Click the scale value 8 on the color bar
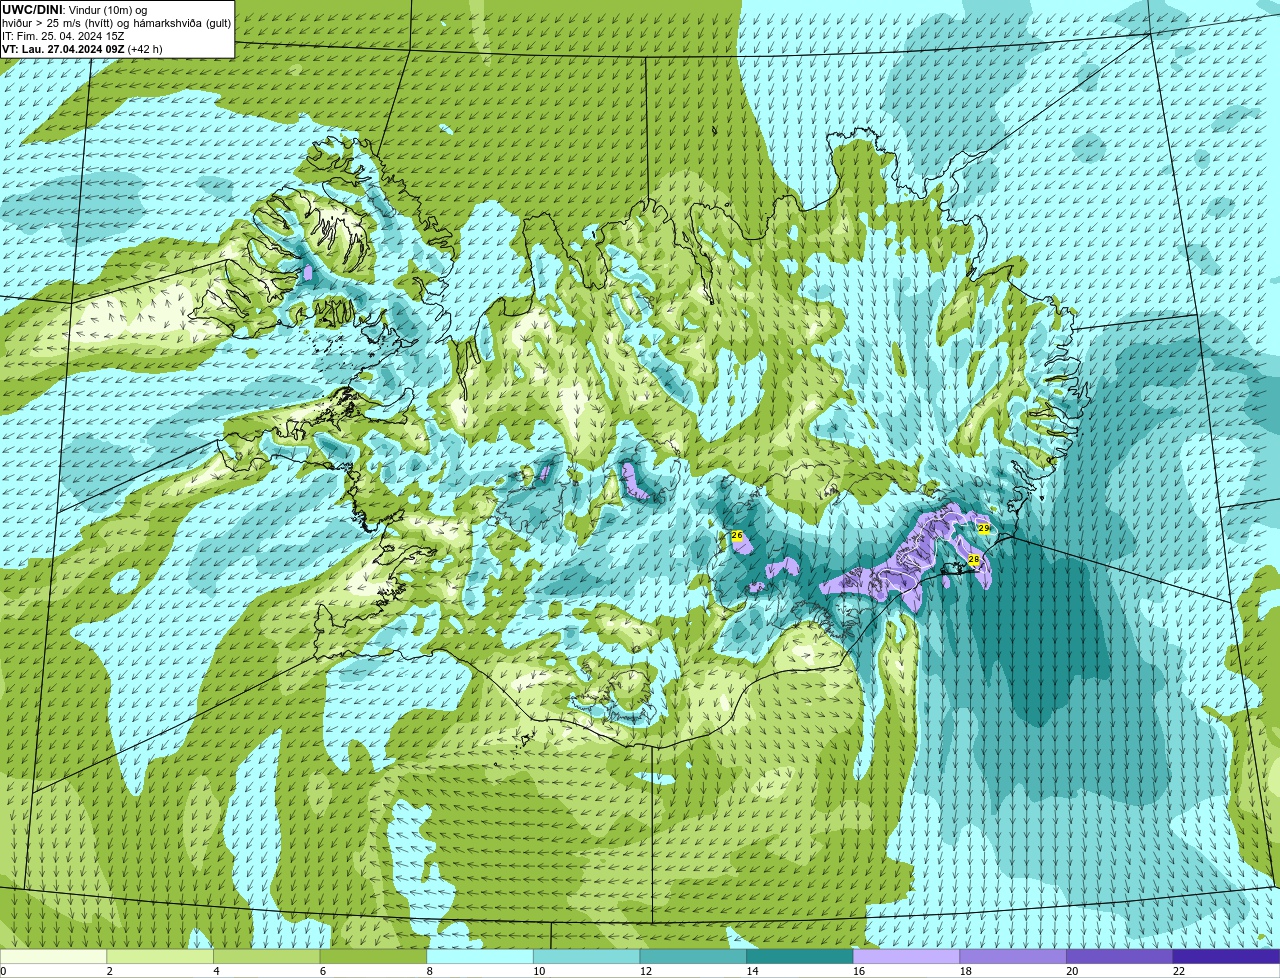Viewport: 1280px width, 978px height. click(429, 971)
